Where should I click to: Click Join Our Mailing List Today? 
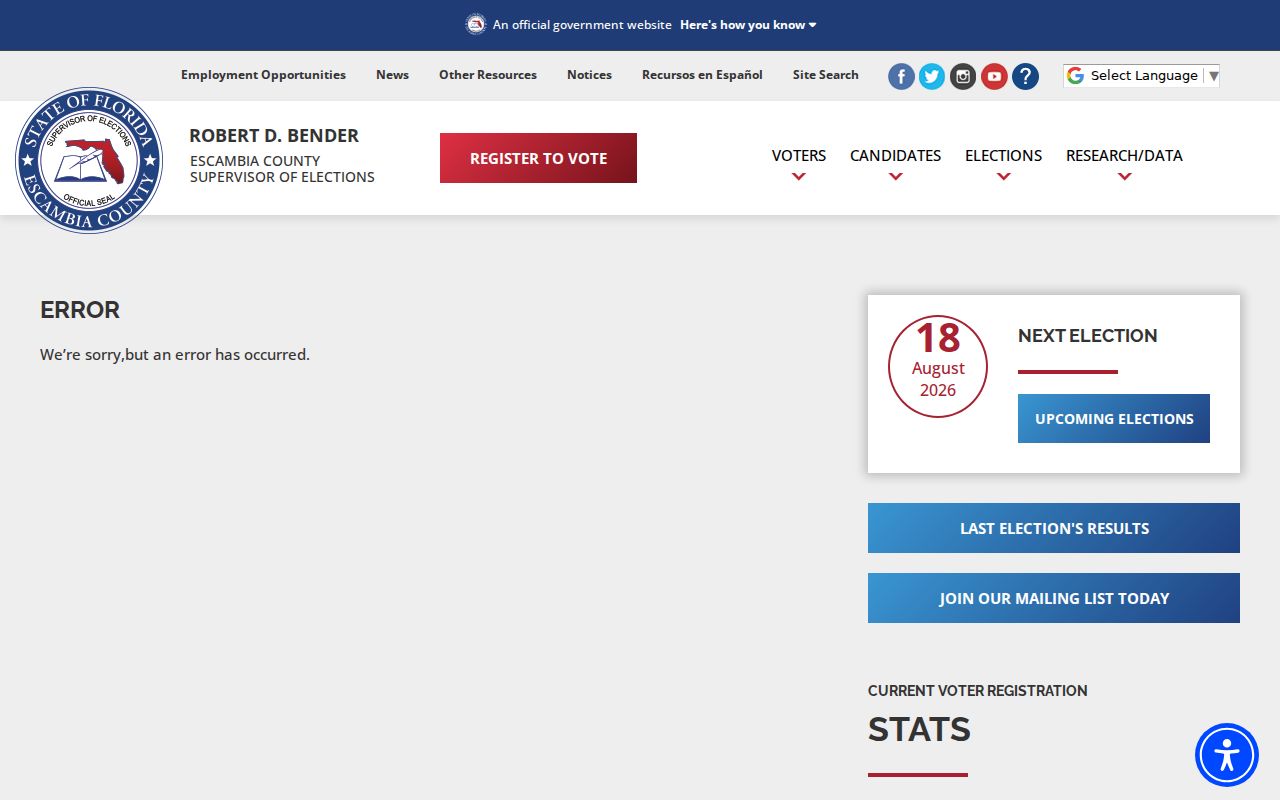1054,598
